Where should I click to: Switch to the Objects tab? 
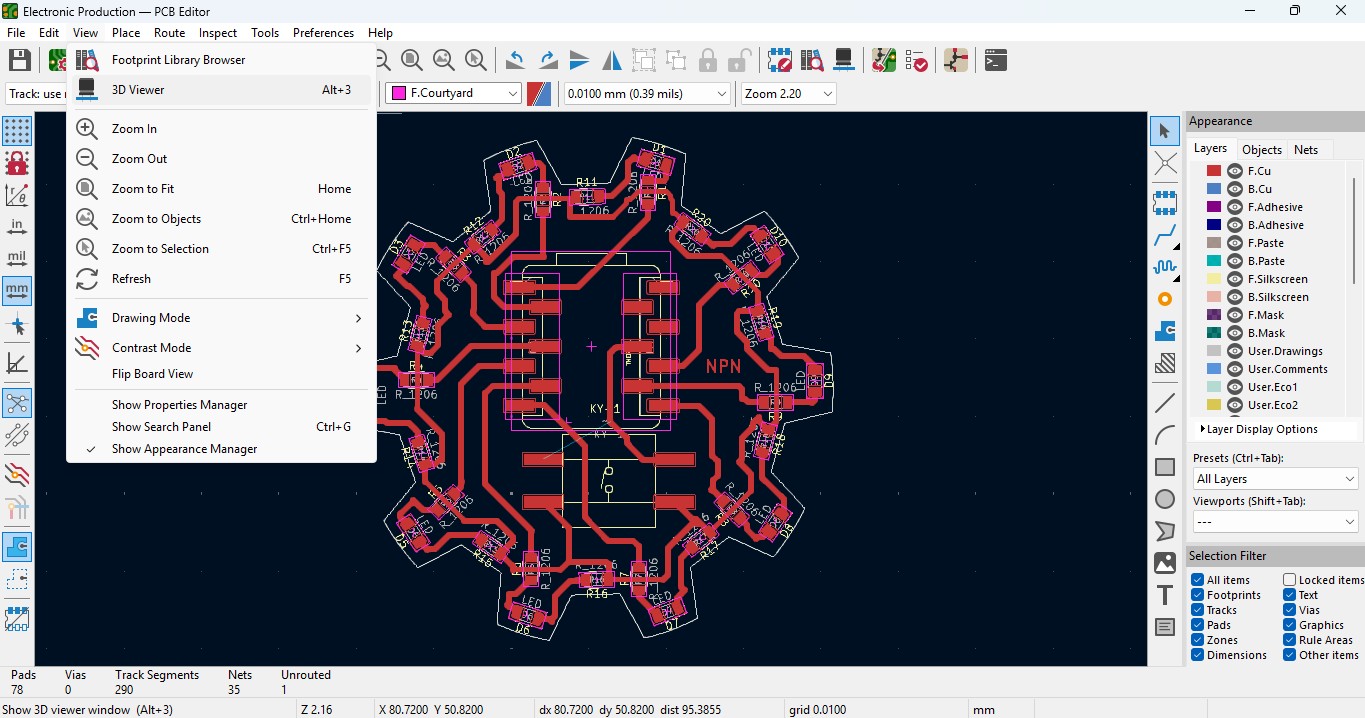coord(1261,150)
